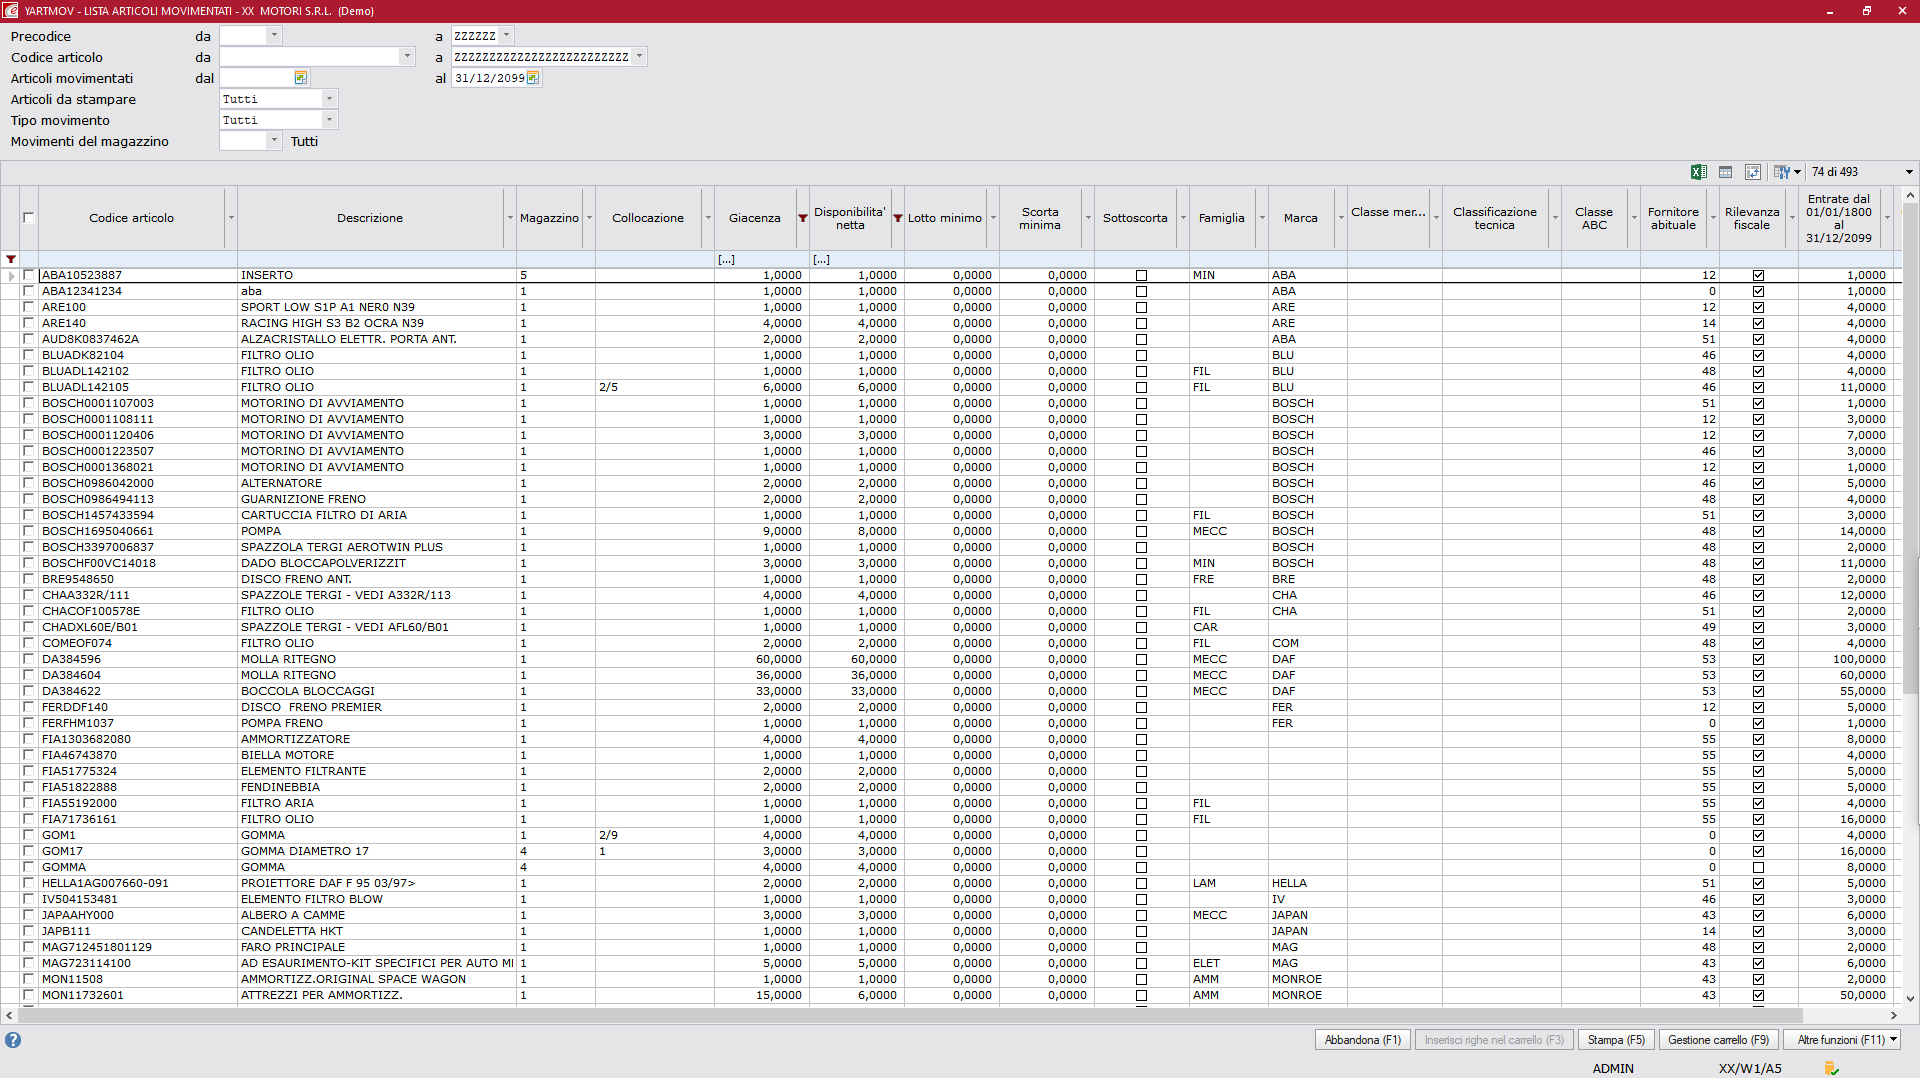This screenshot has height=1078, width=1920.
Task: Open the Tipo movimento dropdown
Action: tap(329, 119)
